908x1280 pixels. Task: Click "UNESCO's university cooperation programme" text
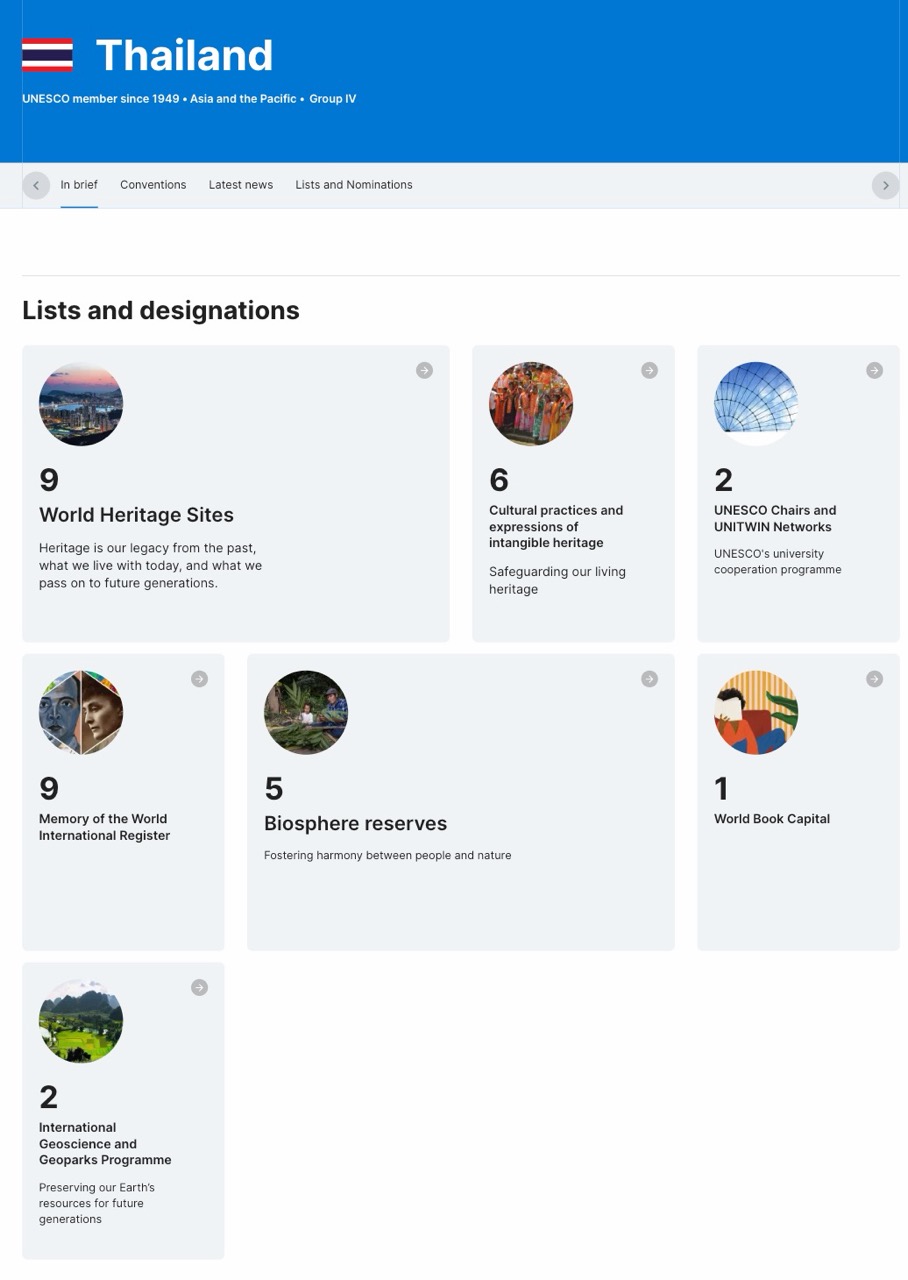[777, 561]
